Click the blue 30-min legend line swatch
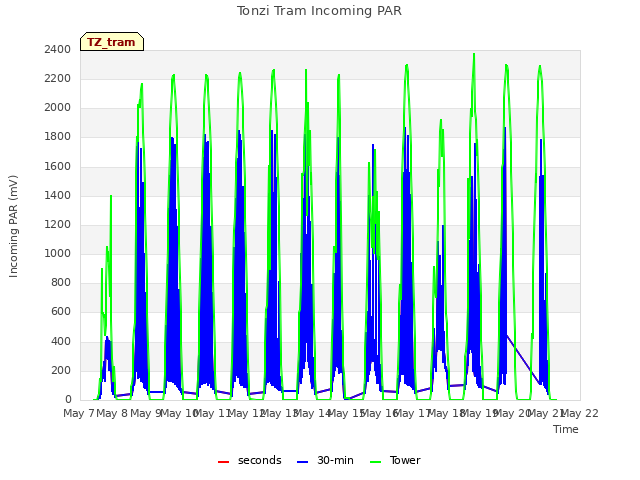Viewport: 640px width, 480px height. pyautogui.click(x=302, y=462)
